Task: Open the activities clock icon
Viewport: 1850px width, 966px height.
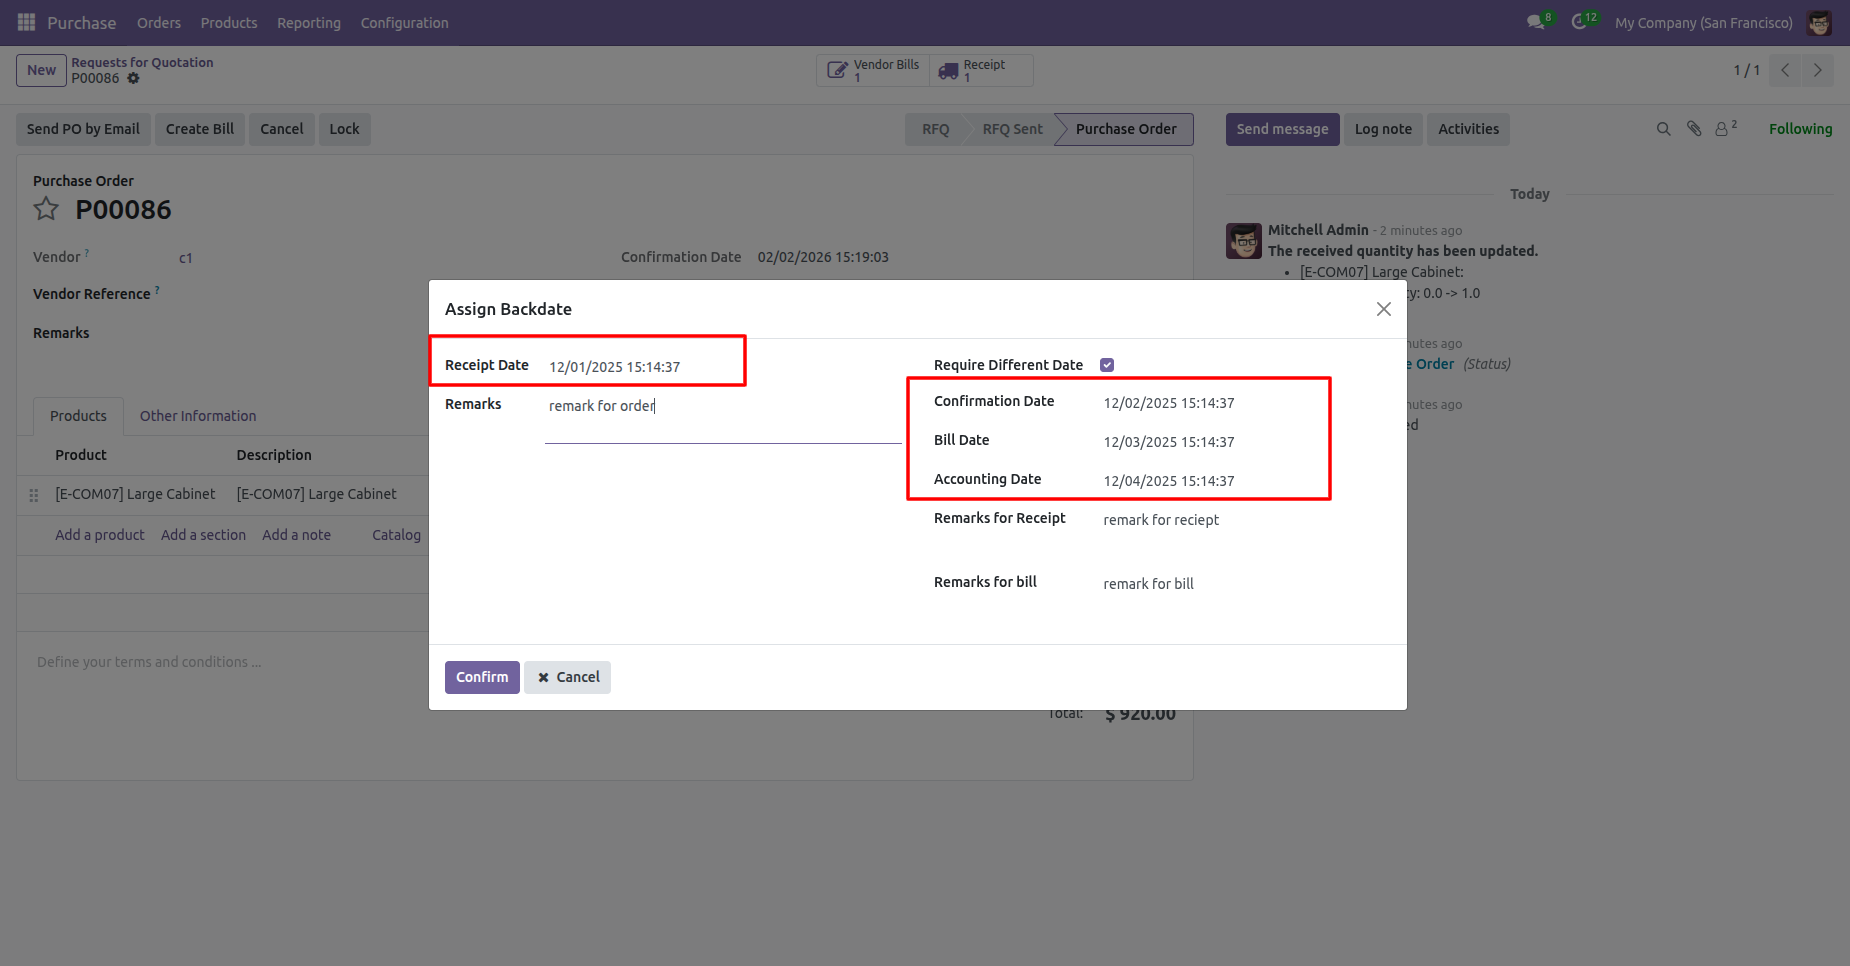Action: [x=1580, y=22]
